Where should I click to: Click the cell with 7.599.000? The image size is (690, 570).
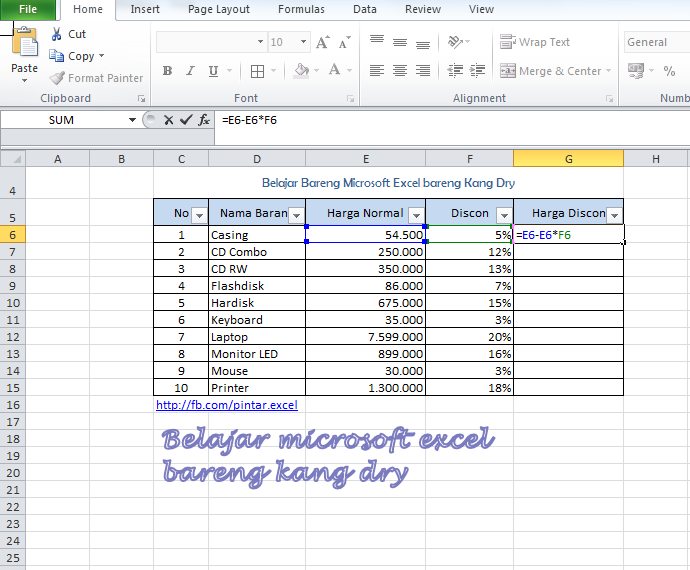tap(365, 337)
